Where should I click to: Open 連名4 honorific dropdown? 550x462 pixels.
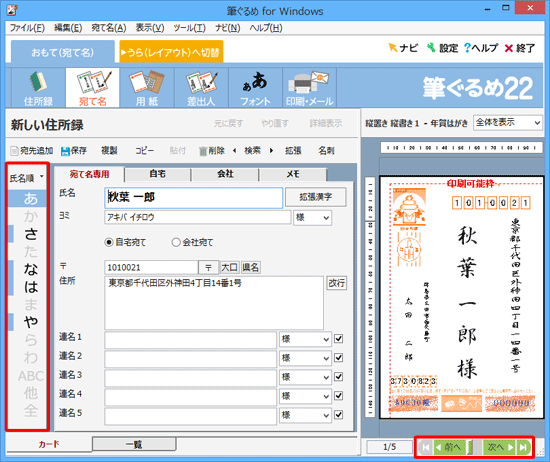[x=305, y=396]
